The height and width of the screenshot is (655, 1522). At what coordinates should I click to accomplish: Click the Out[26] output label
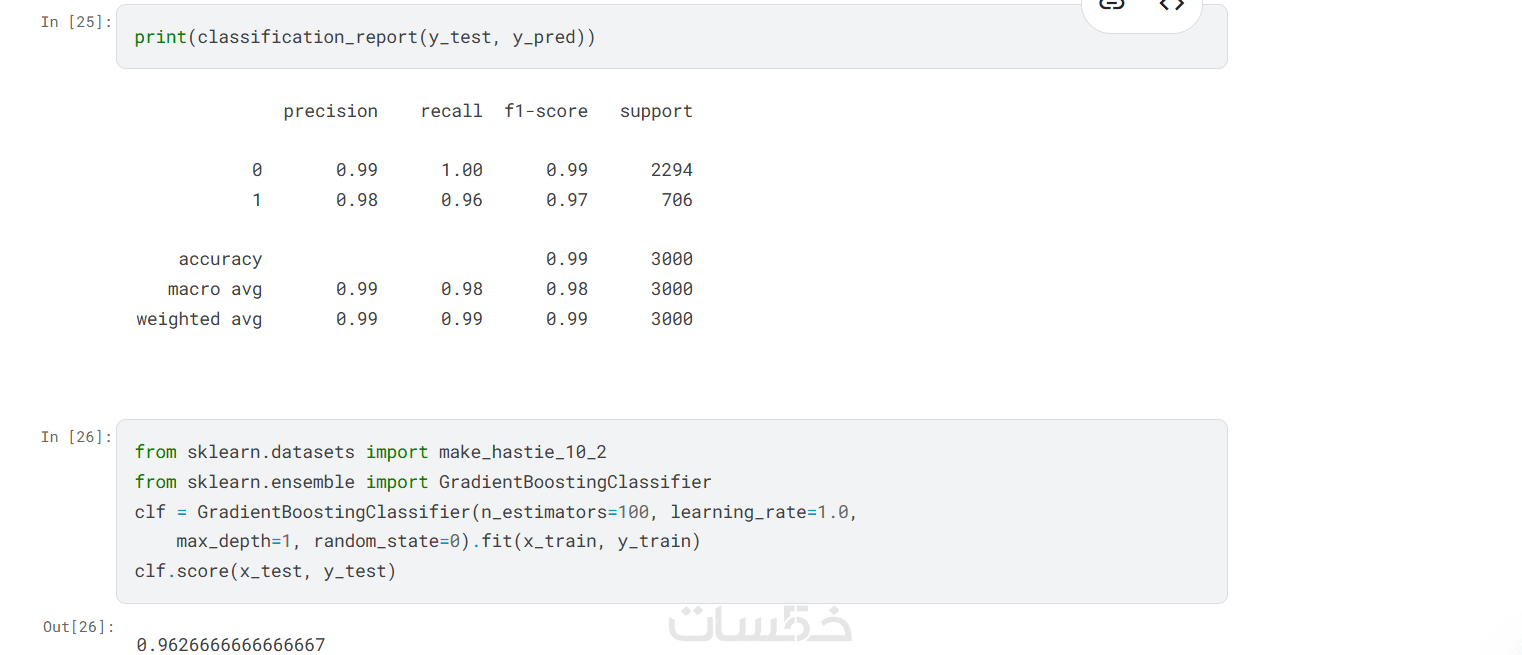(78, 627)
